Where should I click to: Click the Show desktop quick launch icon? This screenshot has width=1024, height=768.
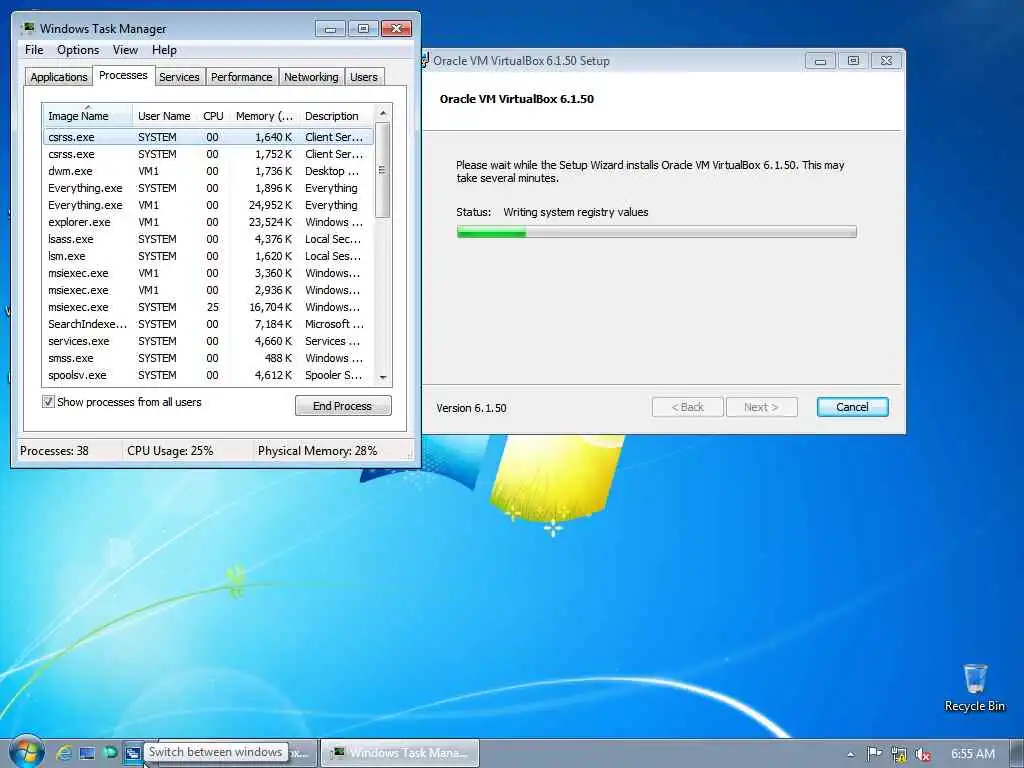87,753
